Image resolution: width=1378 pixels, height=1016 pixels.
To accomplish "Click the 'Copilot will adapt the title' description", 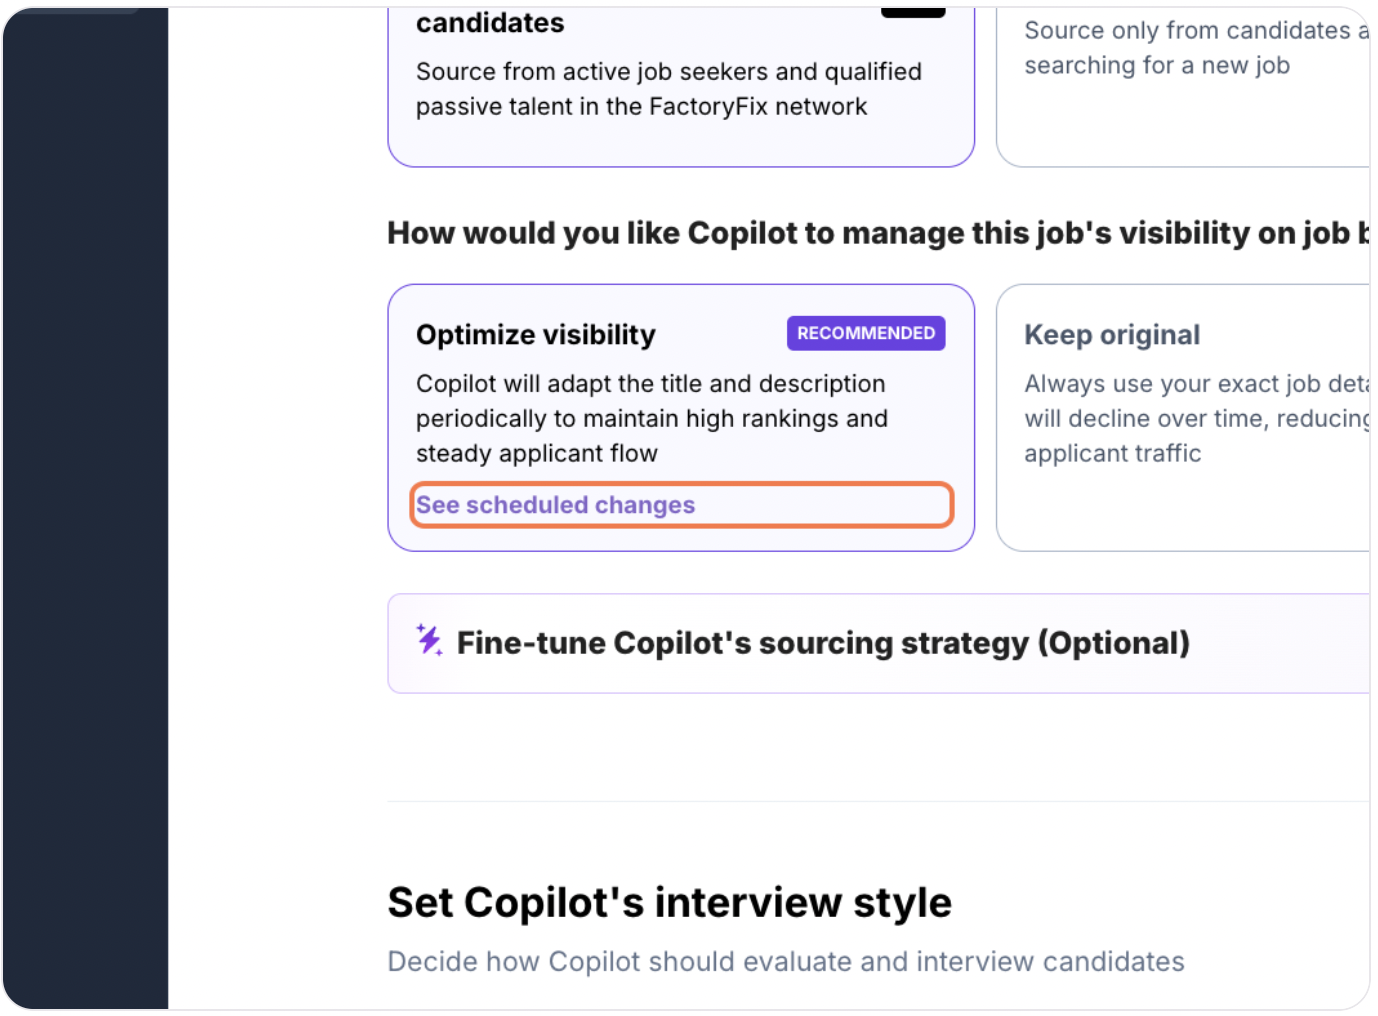I will [652, 418].
